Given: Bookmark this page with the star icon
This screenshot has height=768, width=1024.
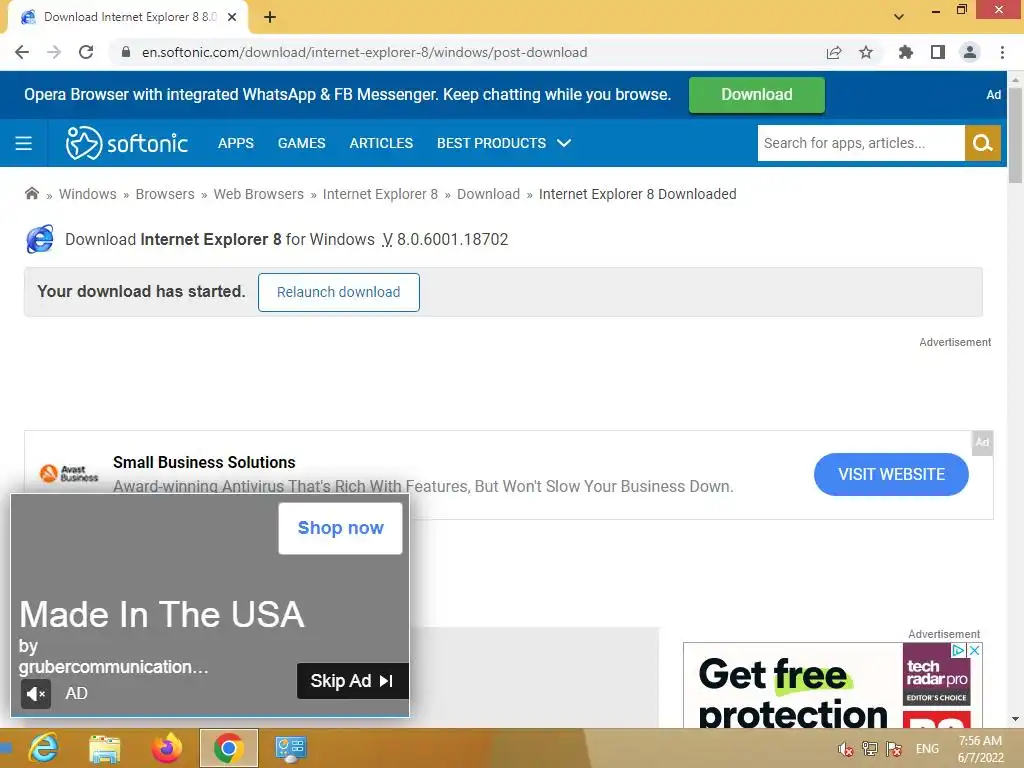Looking at the screenshot, I should [x=866, y=52].
